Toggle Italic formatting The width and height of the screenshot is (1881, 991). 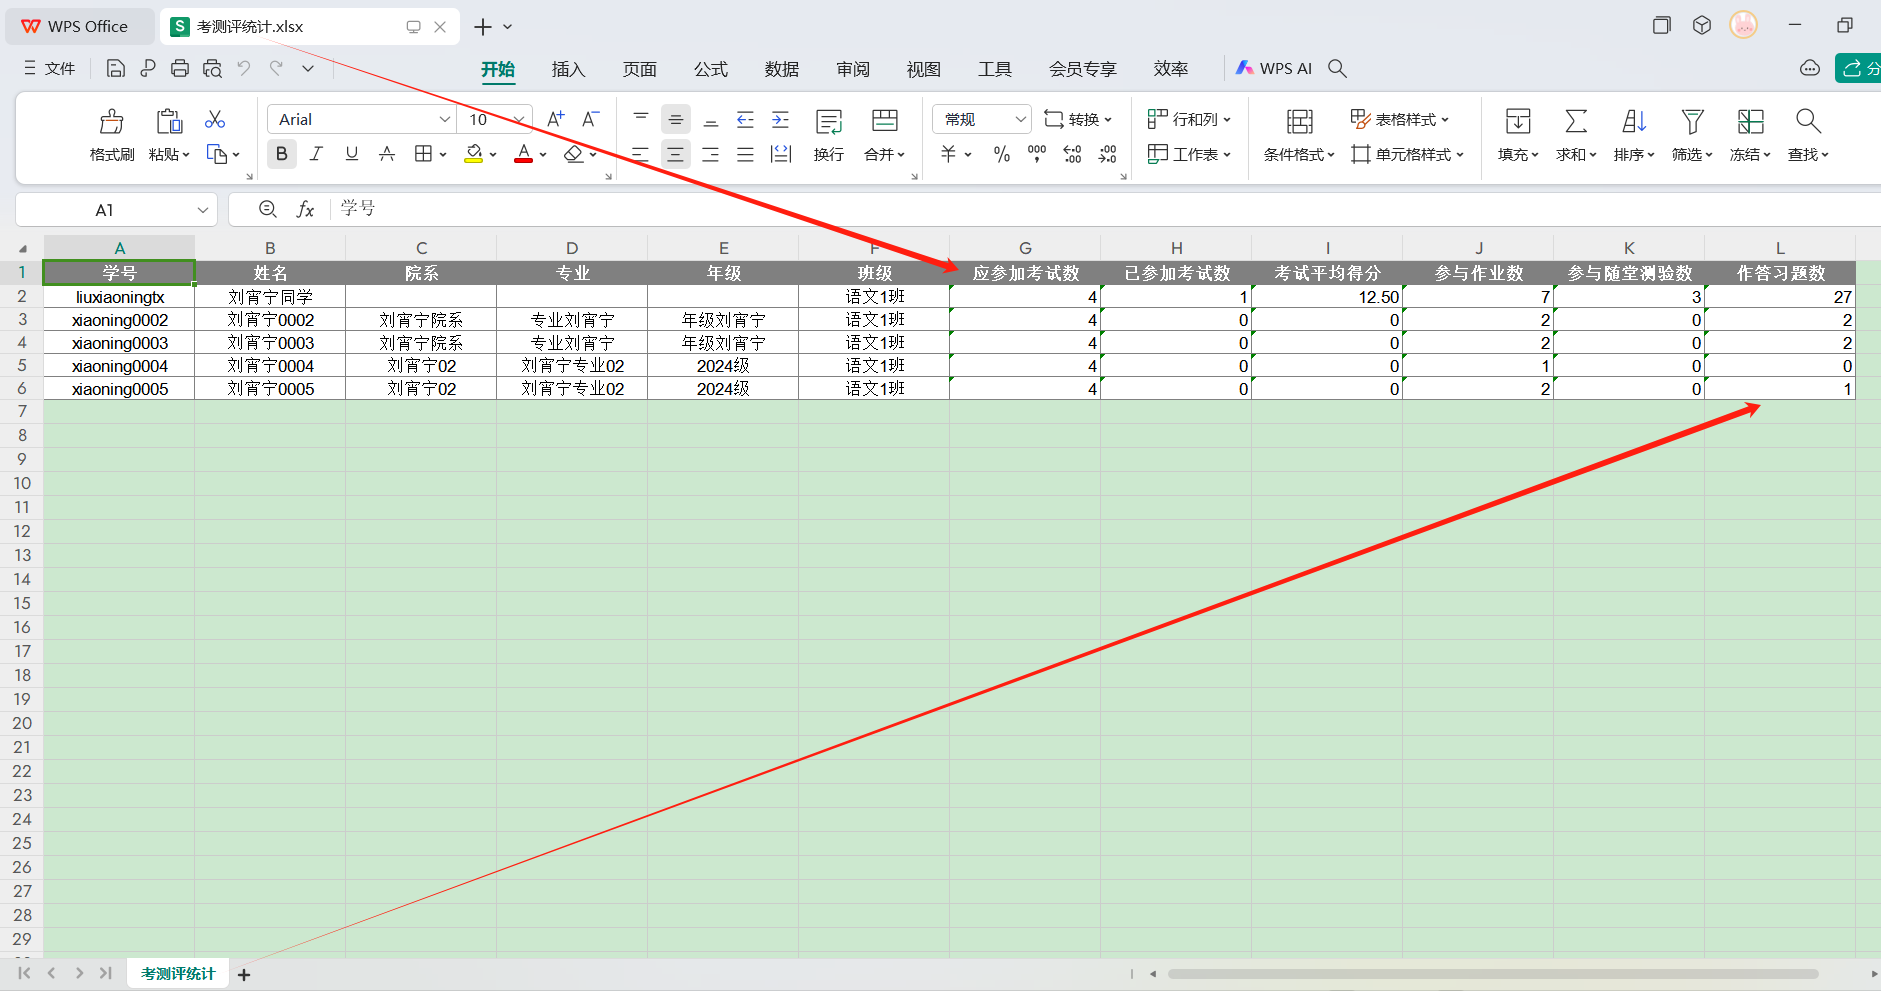point(316,154)
